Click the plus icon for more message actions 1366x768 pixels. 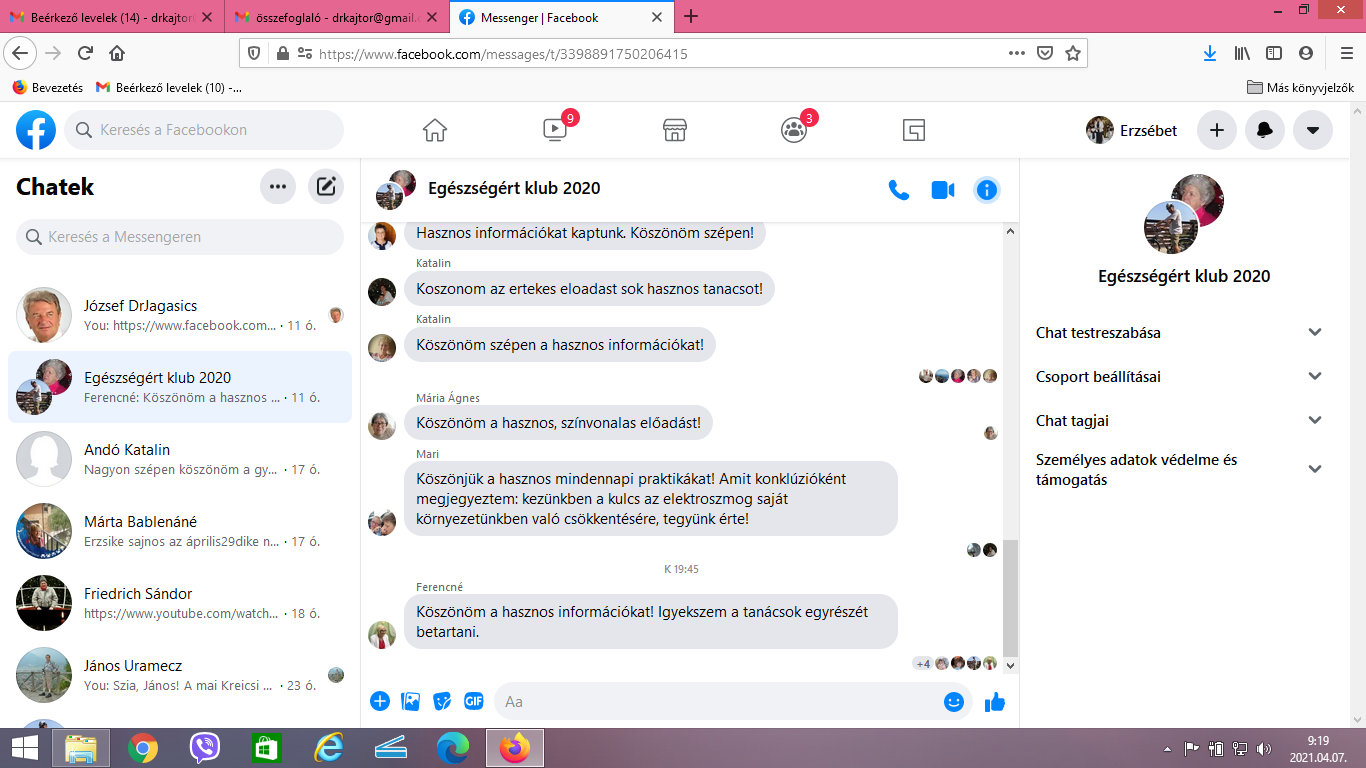tap(380, 701)
